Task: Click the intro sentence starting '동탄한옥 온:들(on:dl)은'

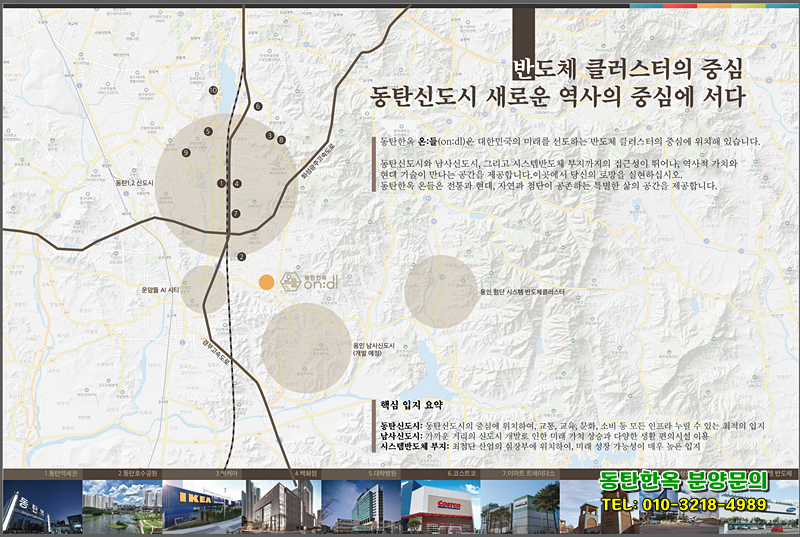Action: [x=570, y=141]
